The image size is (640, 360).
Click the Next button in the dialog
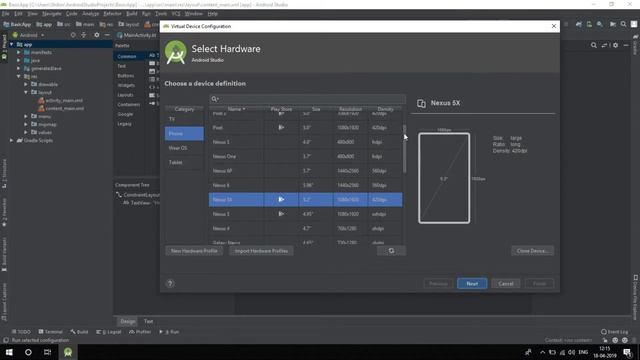coord(472,284)
